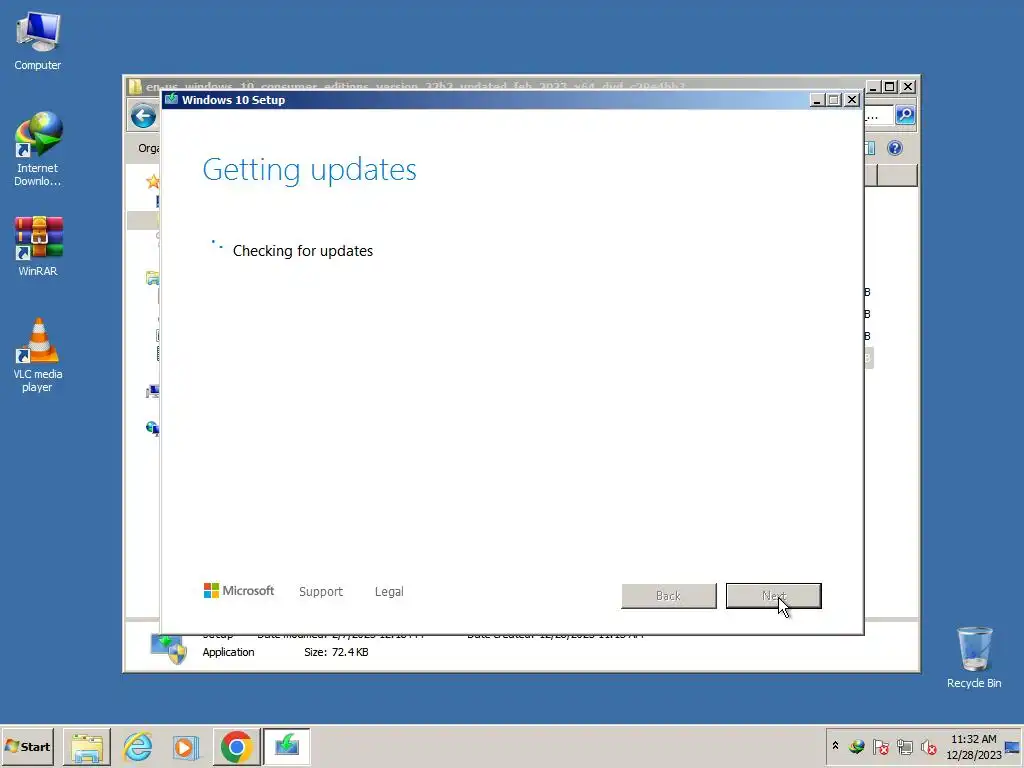Open the Computer desktop icon
Screen dimensions: 1024x768
38,42
